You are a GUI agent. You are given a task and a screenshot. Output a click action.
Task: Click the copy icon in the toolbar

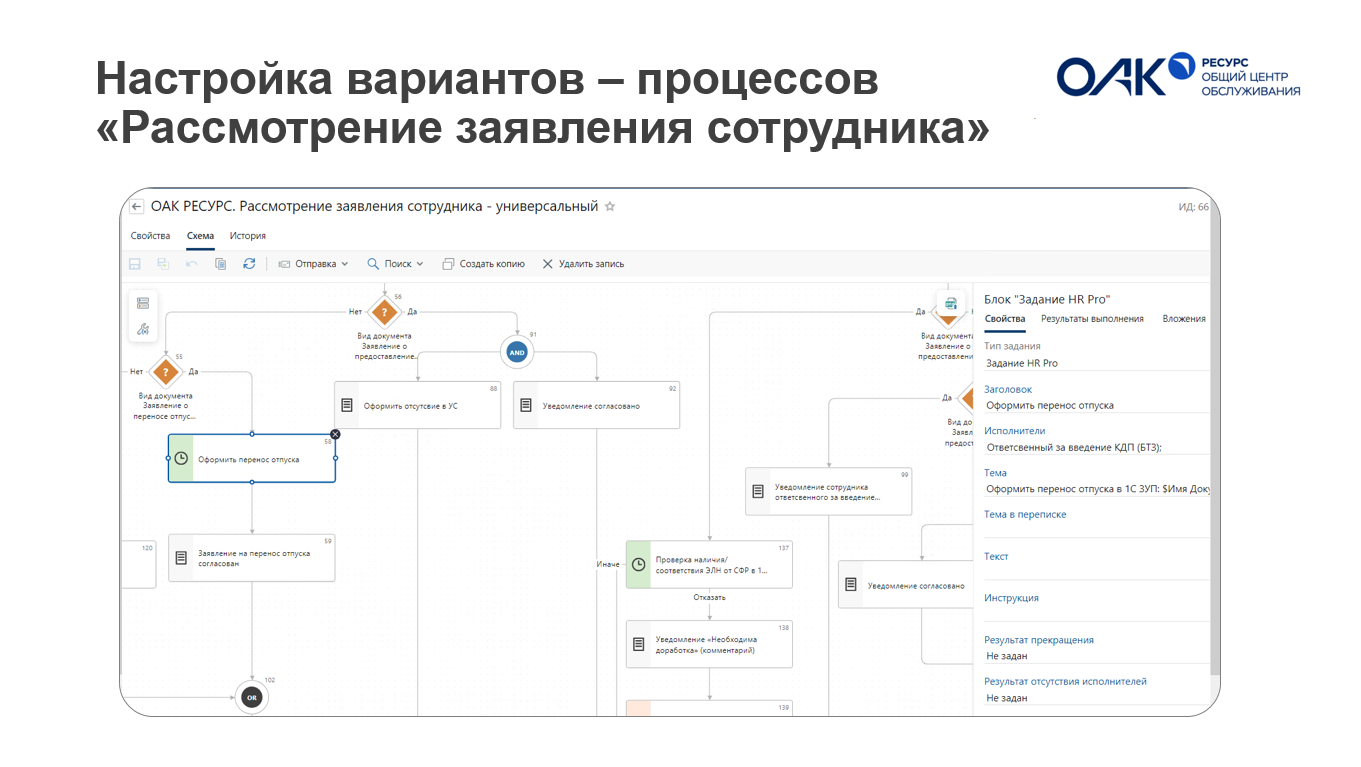point(220,264)
